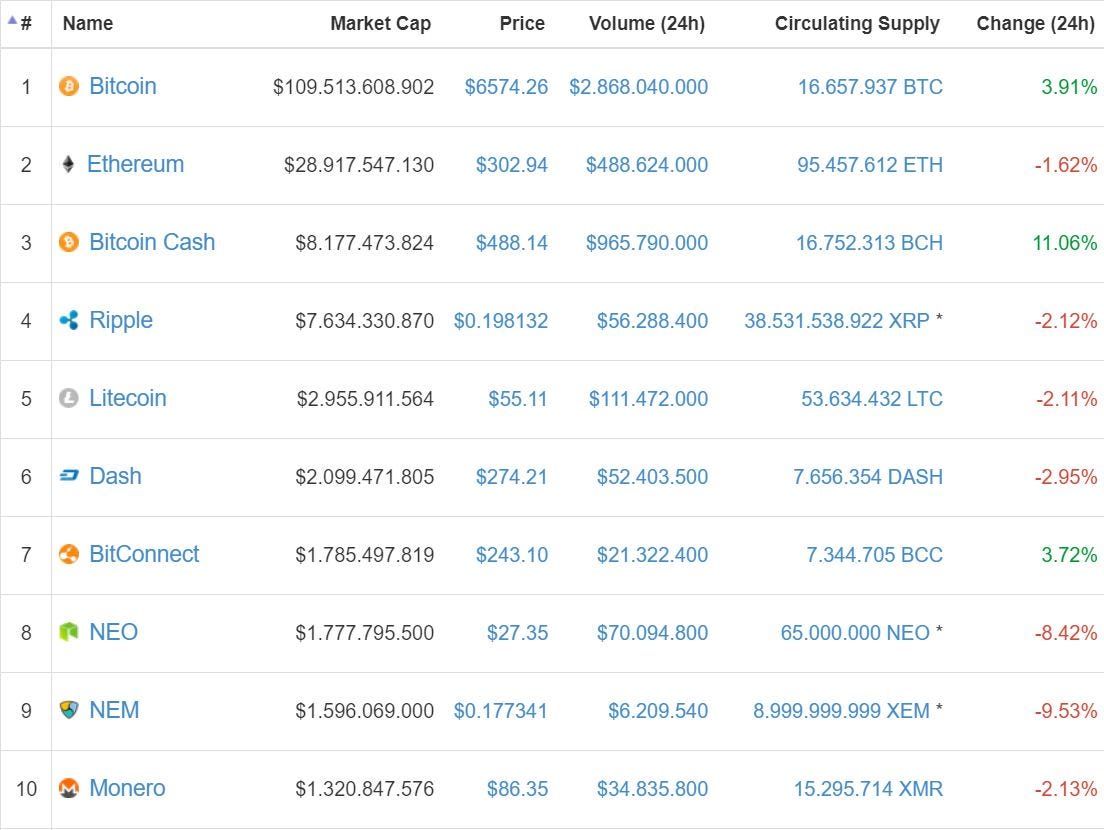Click the BitConnect logo icon
The height and width of the screenshot is (830, 1104).
point(68,555)
